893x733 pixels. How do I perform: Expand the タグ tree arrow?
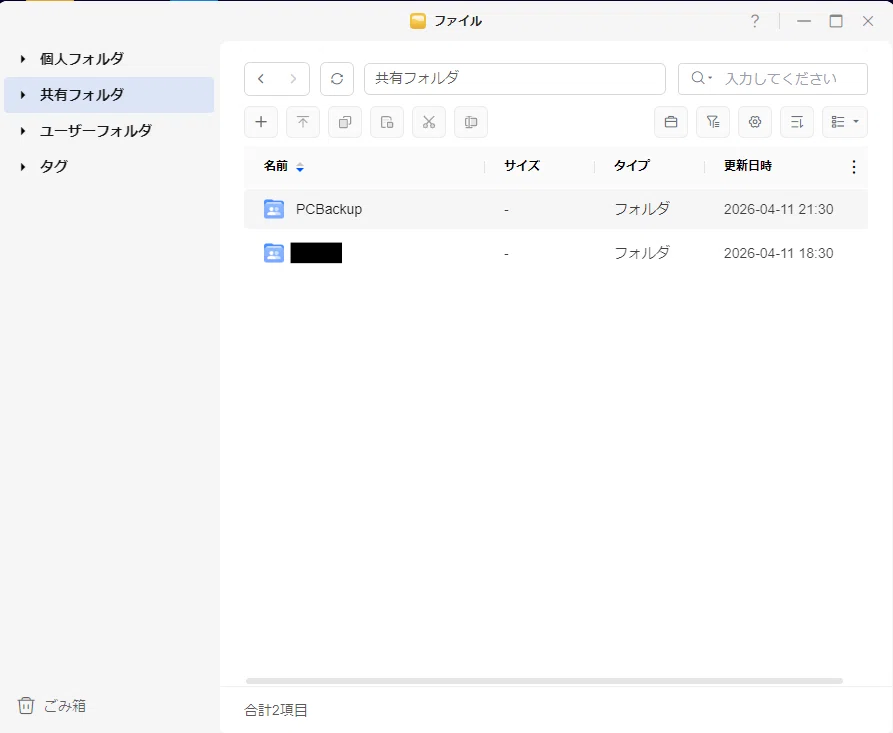[23, 166]
